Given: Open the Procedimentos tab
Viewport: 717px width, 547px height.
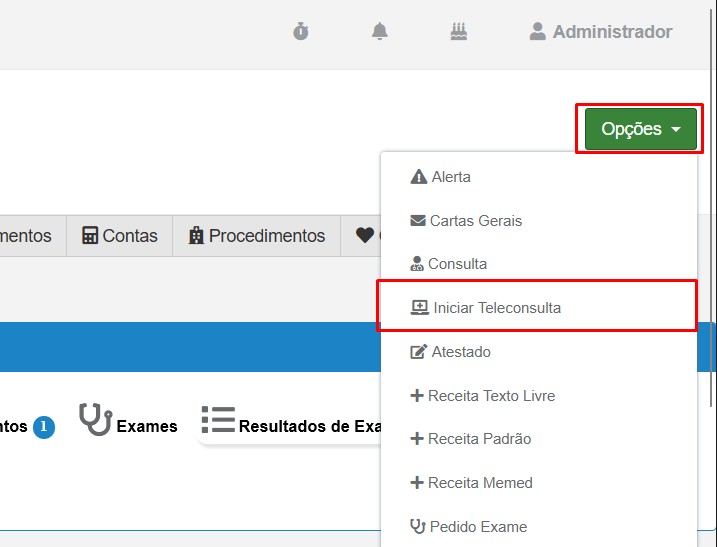Looking at the screenshot, I should tap(256, 236).
